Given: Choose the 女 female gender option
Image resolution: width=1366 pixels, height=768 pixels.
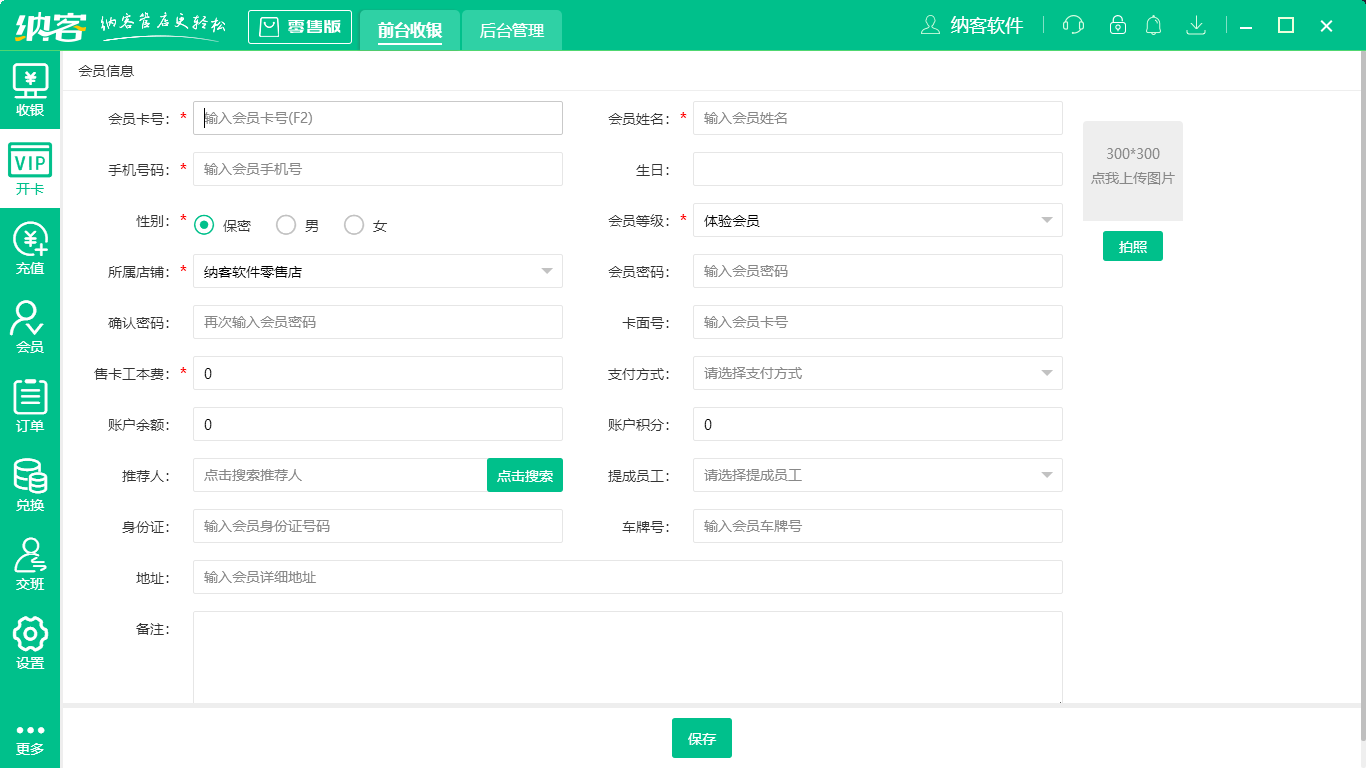Looking at the screenshot, I should 353,225.
